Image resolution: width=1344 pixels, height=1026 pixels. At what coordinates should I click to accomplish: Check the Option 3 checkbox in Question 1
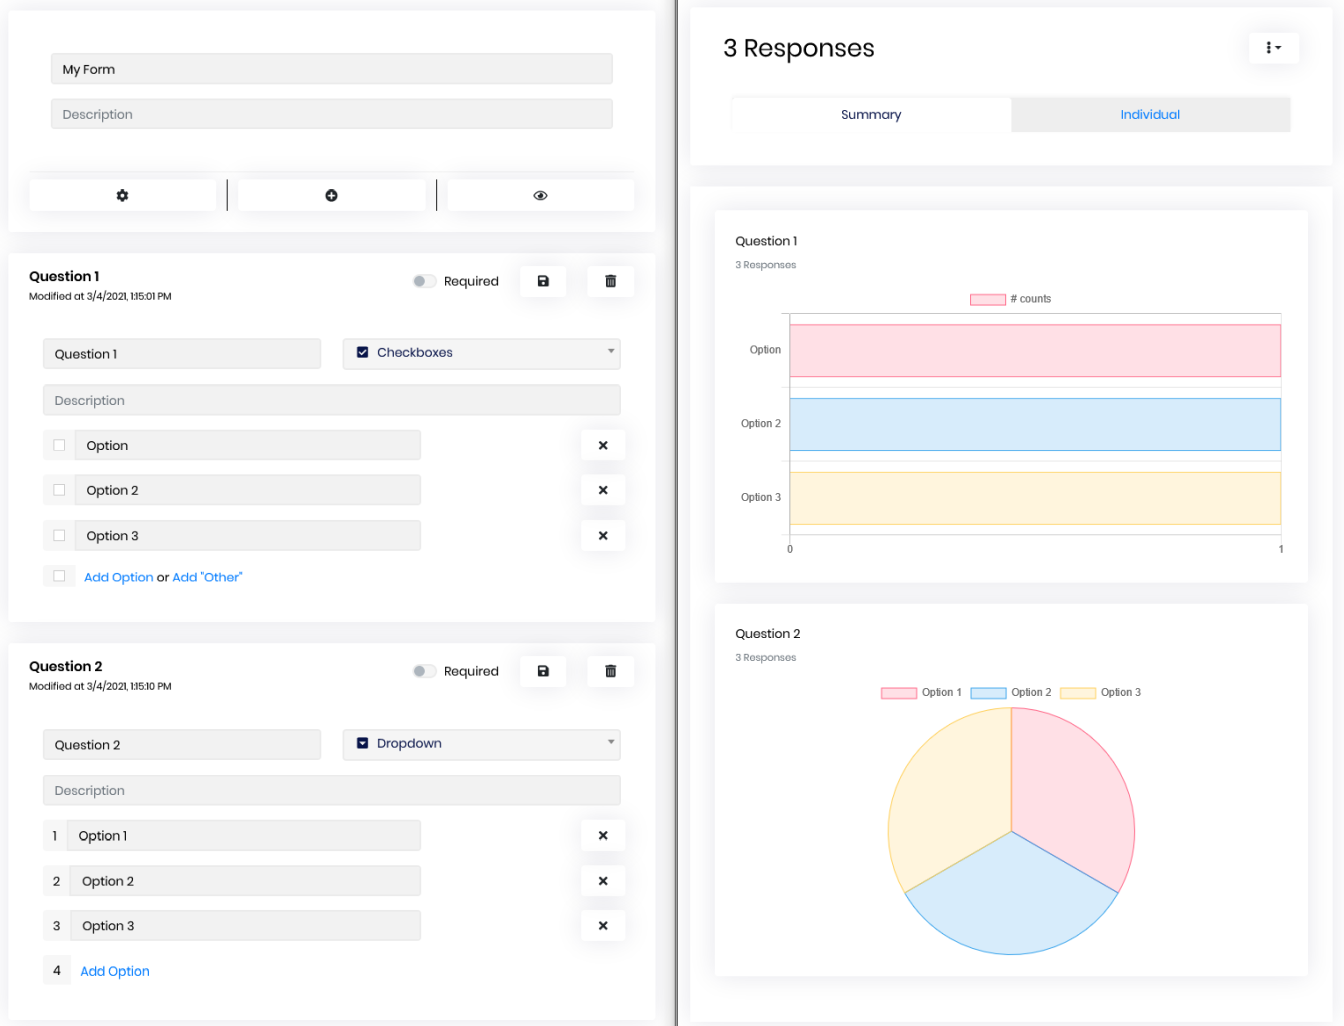(59, 536)
